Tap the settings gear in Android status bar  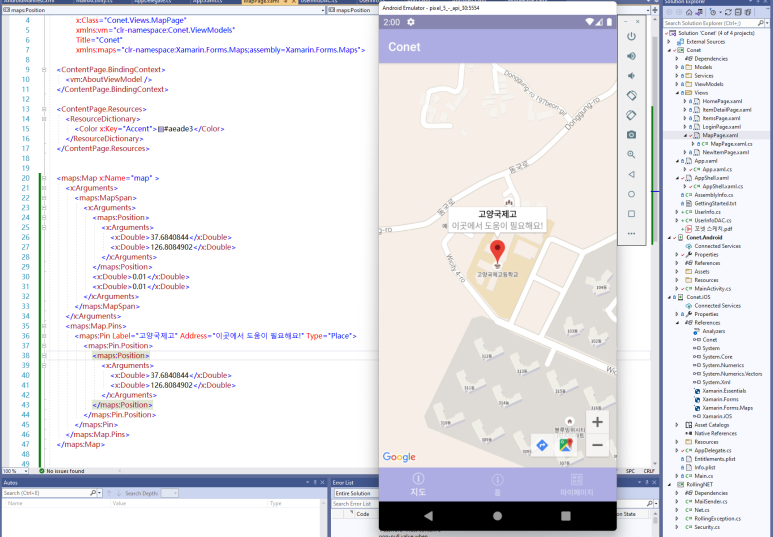(x=411, y=22)
